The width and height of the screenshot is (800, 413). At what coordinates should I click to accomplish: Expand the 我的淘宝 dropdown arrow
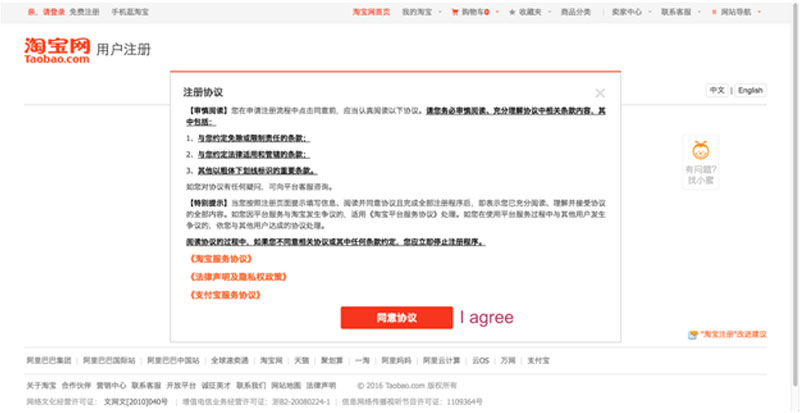coord(440,12)
